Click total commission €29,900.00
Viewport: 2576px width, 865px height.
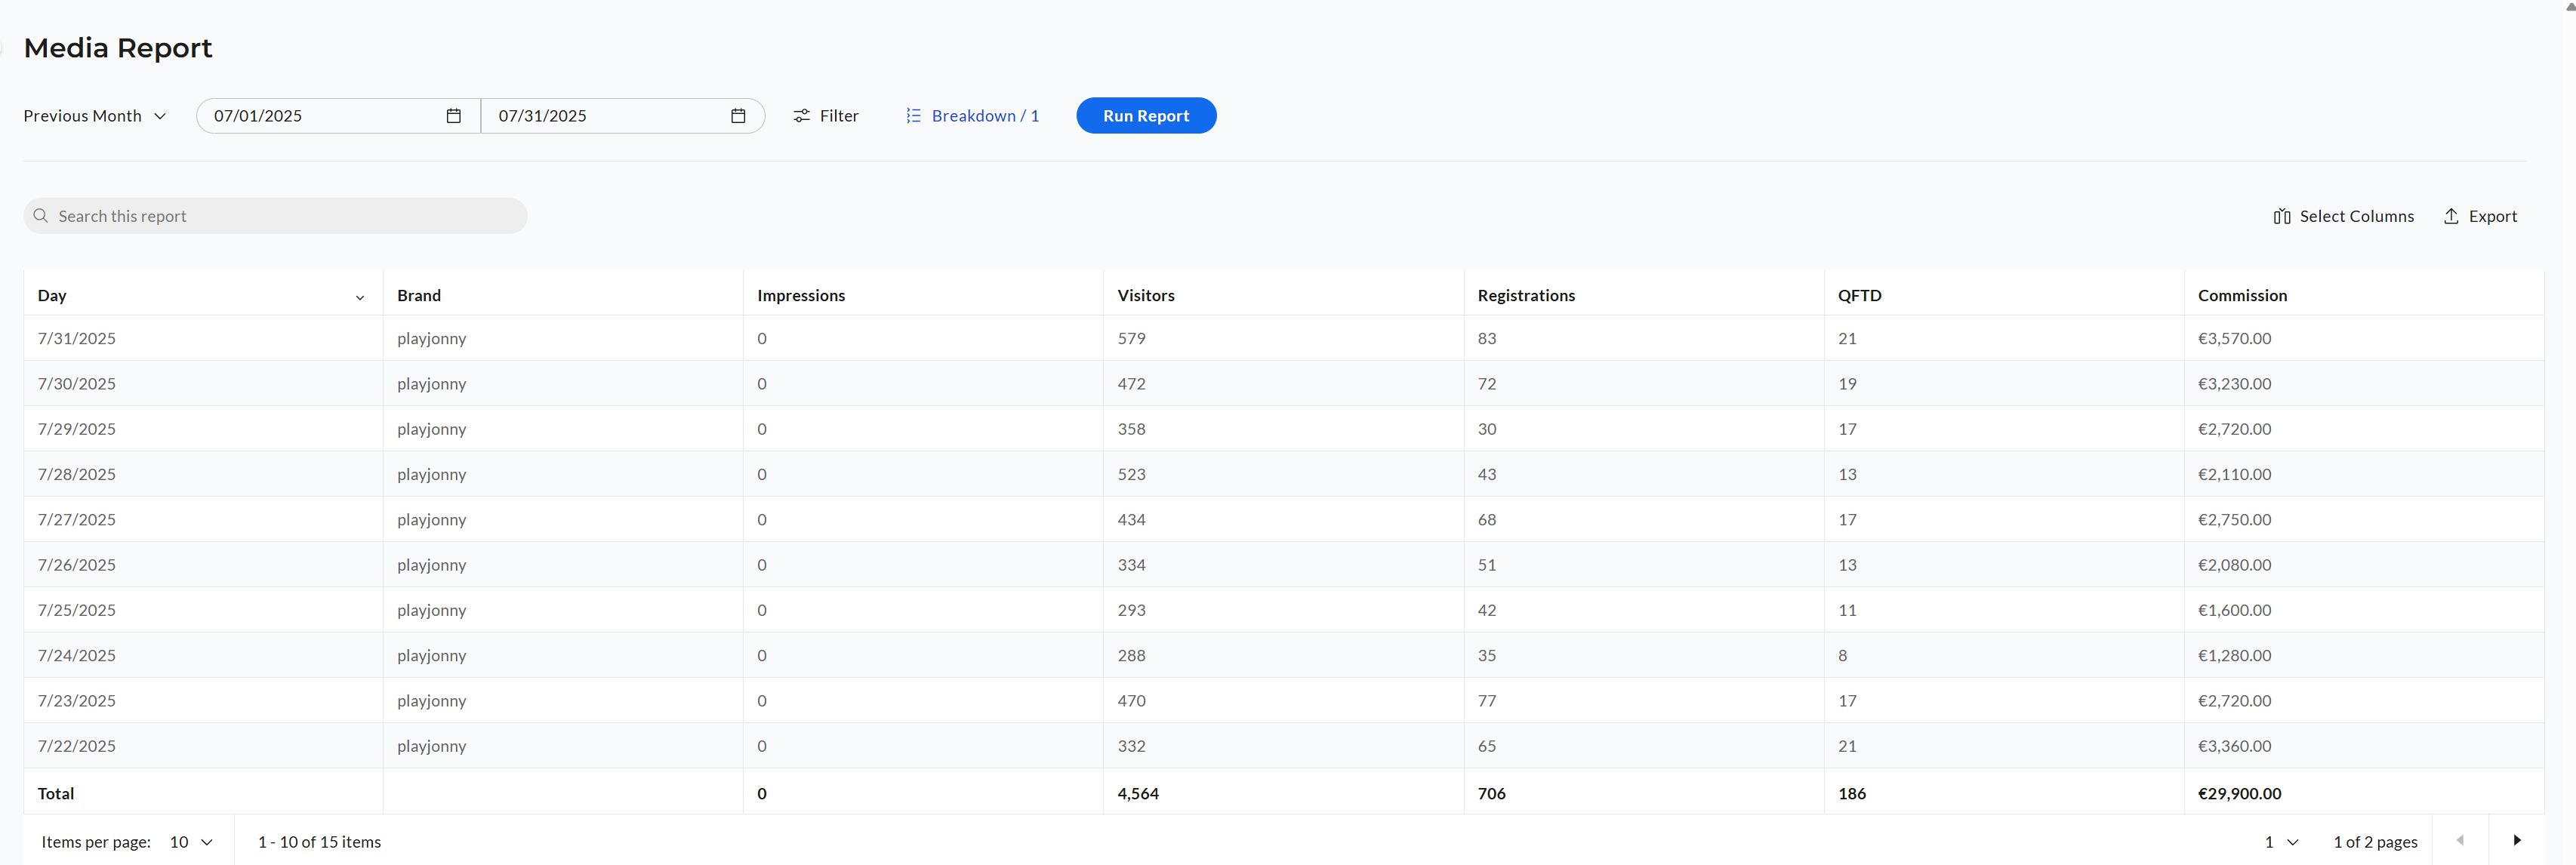(x=2239, y=794)
